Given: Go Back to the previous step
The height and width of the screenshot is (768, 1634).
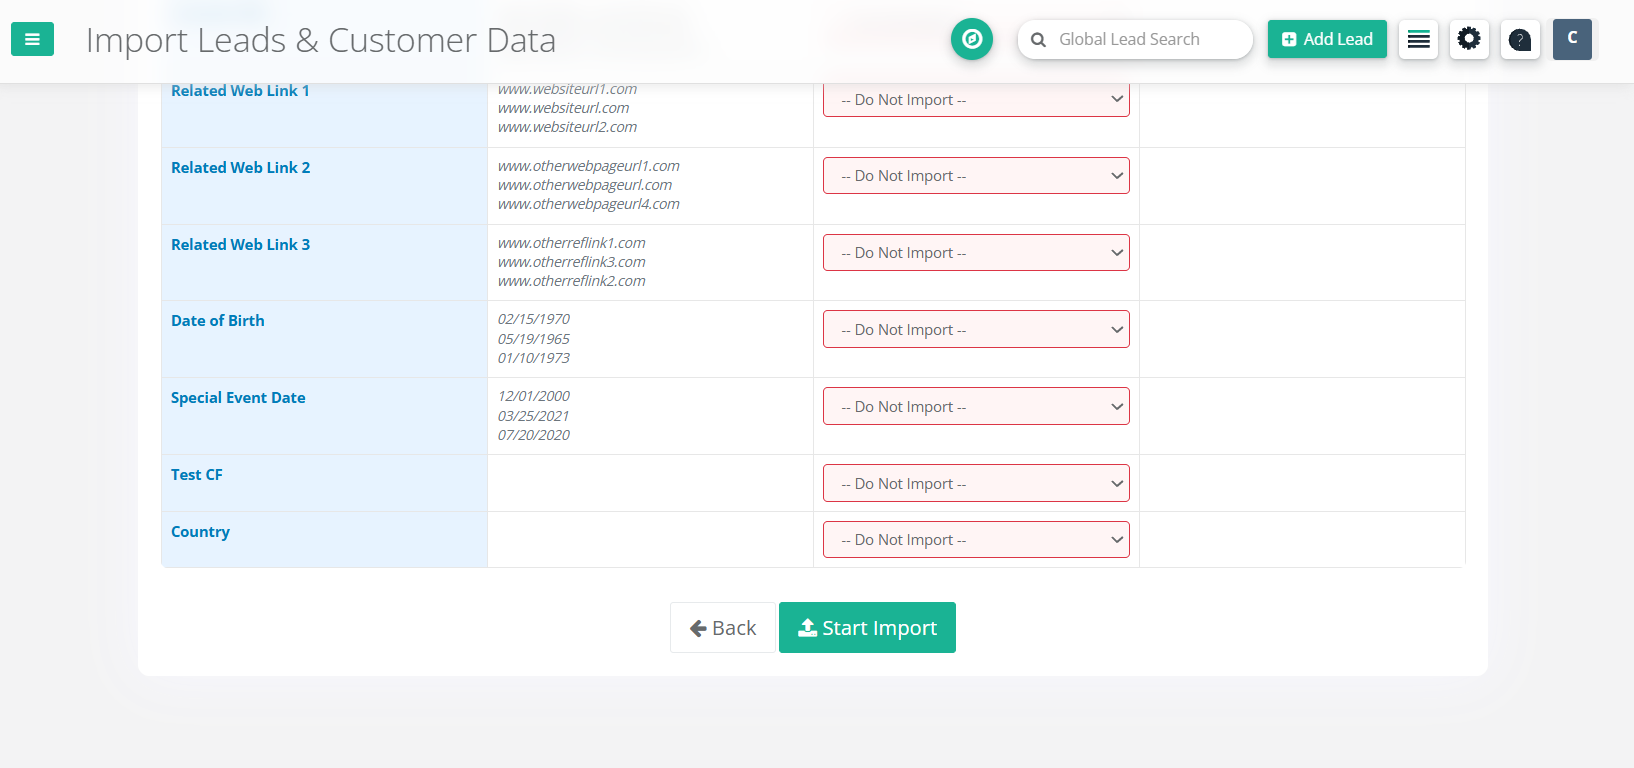Looking at the screenshot, I should click(722, 628).
